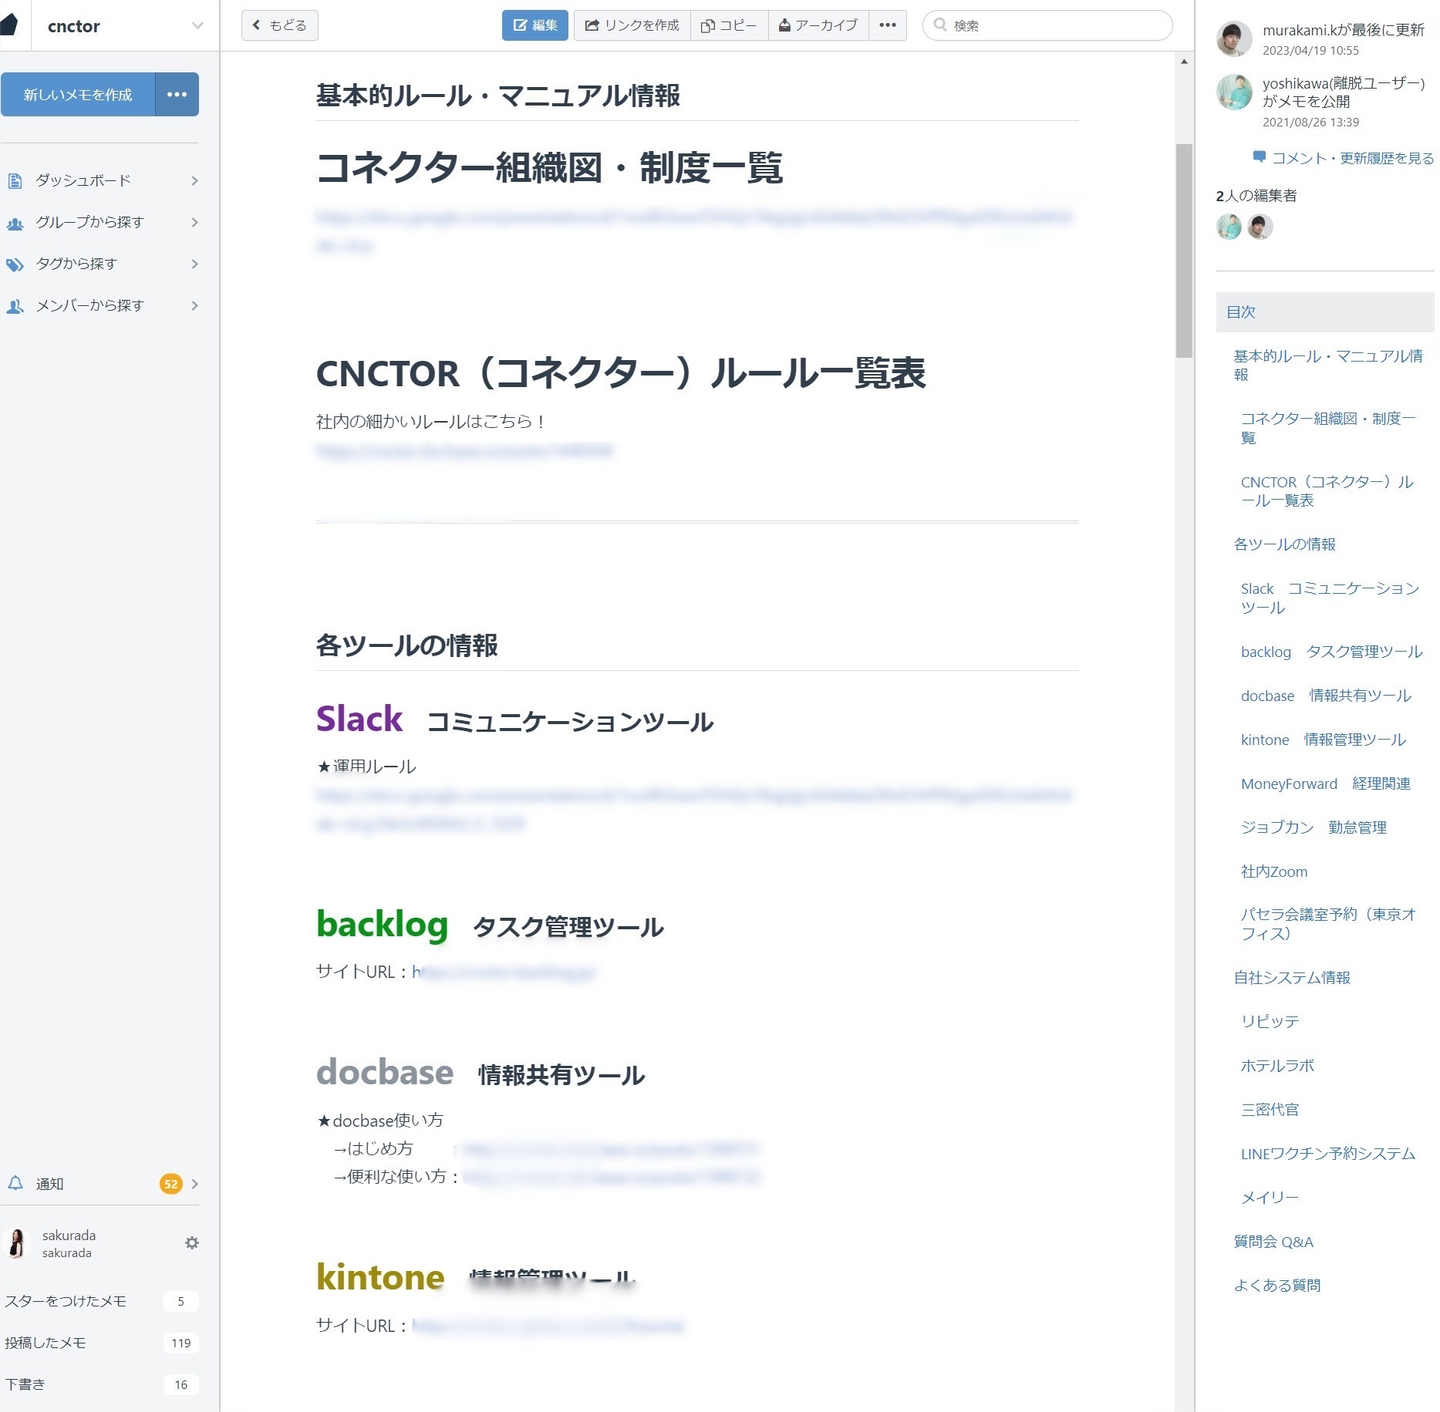The width and height of the screenshot is (1440, 1412).
Task: Click the リンクを作成 button
Action: [x=632, y=25]
